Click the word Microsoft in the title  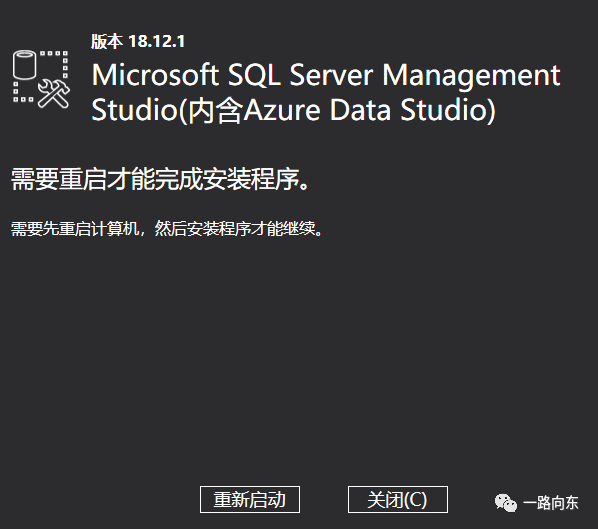click(155, 75)
